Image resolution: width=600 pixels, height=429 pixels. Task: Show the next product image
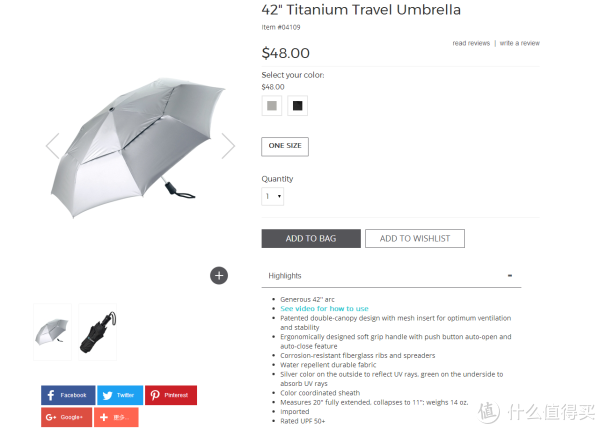pos(228,146)
